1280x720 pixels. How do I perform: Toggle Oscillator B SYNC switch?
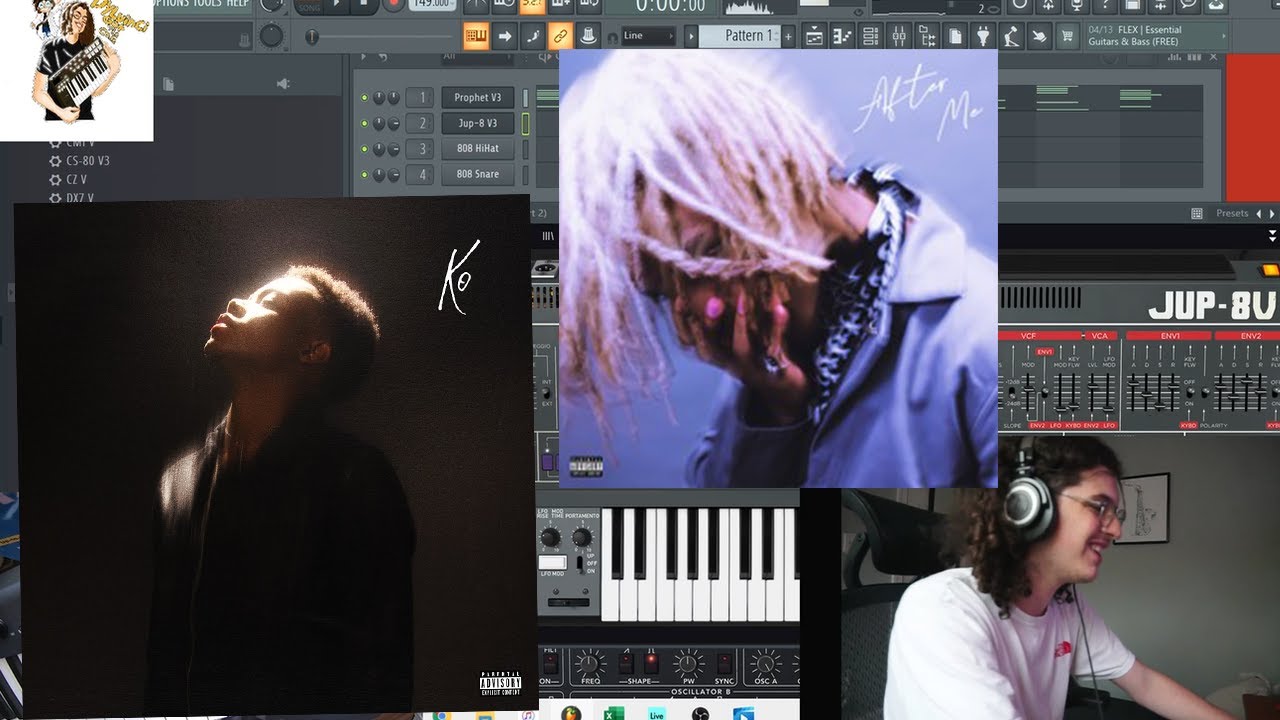point(725,663)
